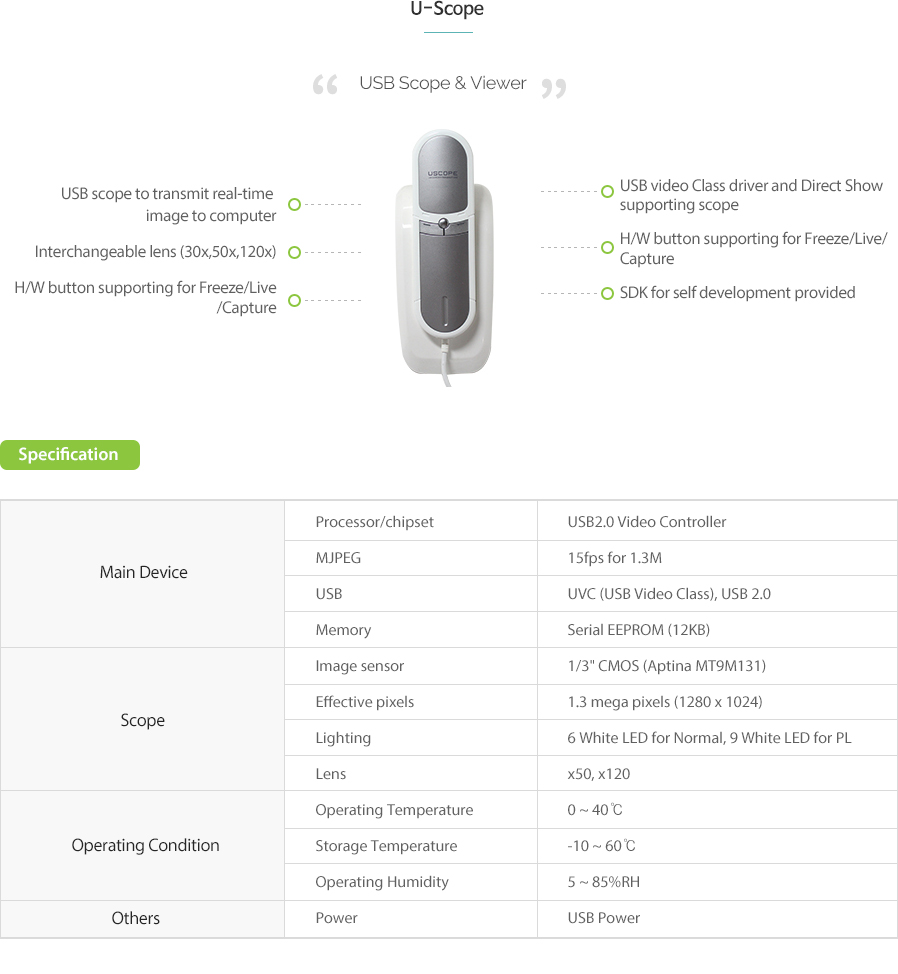Screen dimensions: 898x974
Task: Click the green bullet beside "USB scope to transmit real-time image"
Action: 294,204
